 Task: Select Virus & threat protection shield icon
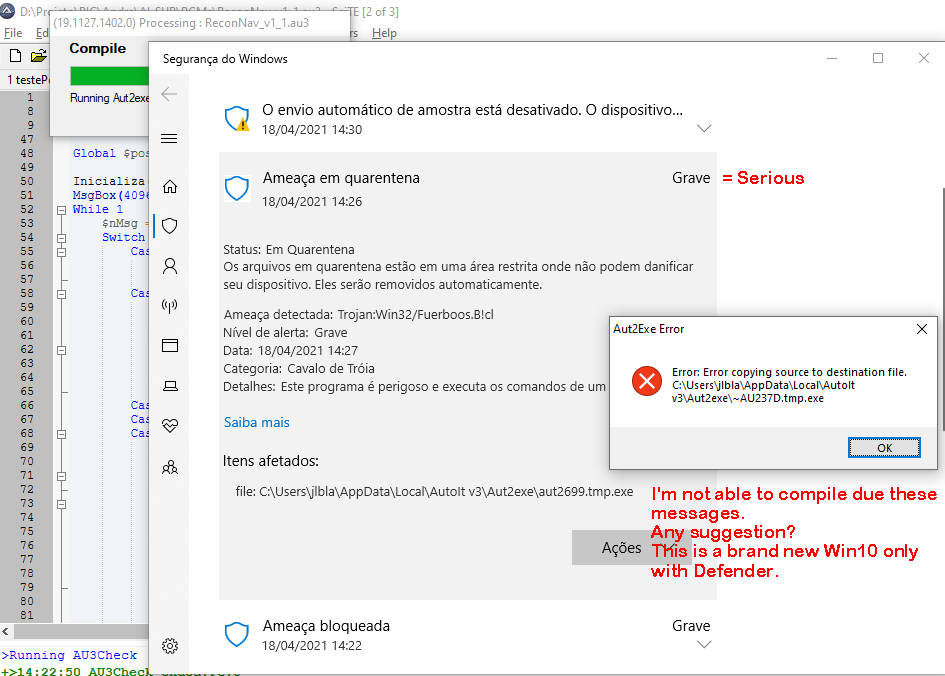170,226
